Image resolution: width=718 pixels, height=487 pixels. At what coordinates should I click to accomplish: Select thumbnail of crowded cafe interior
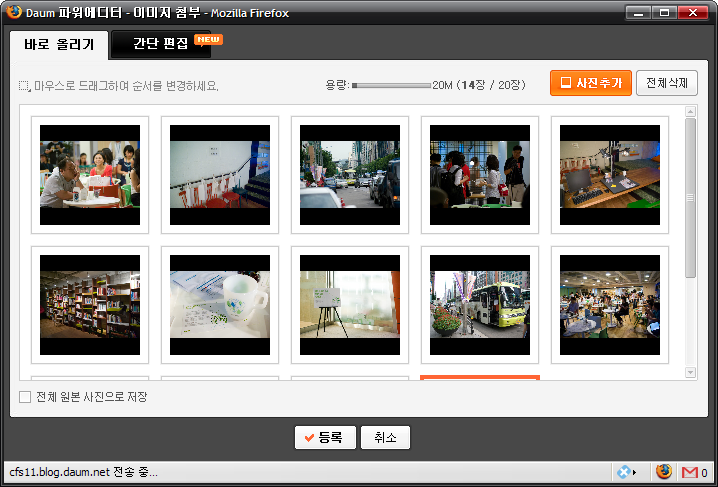[610, 305]
